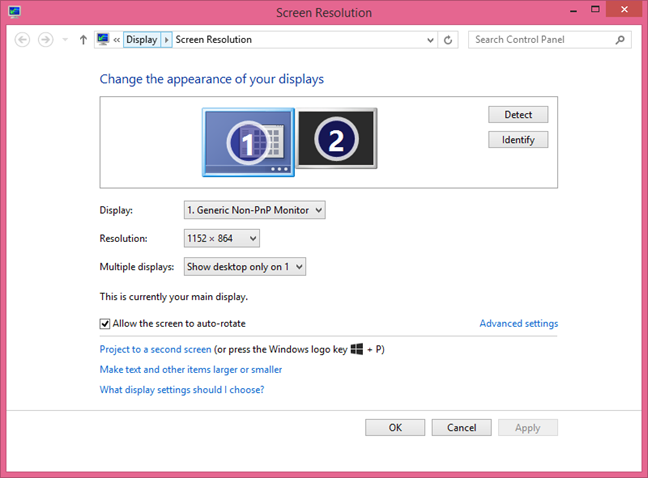Open the Resolution dropdown
The width and height of the screenshot is (648, 478).
coord(222,238)
